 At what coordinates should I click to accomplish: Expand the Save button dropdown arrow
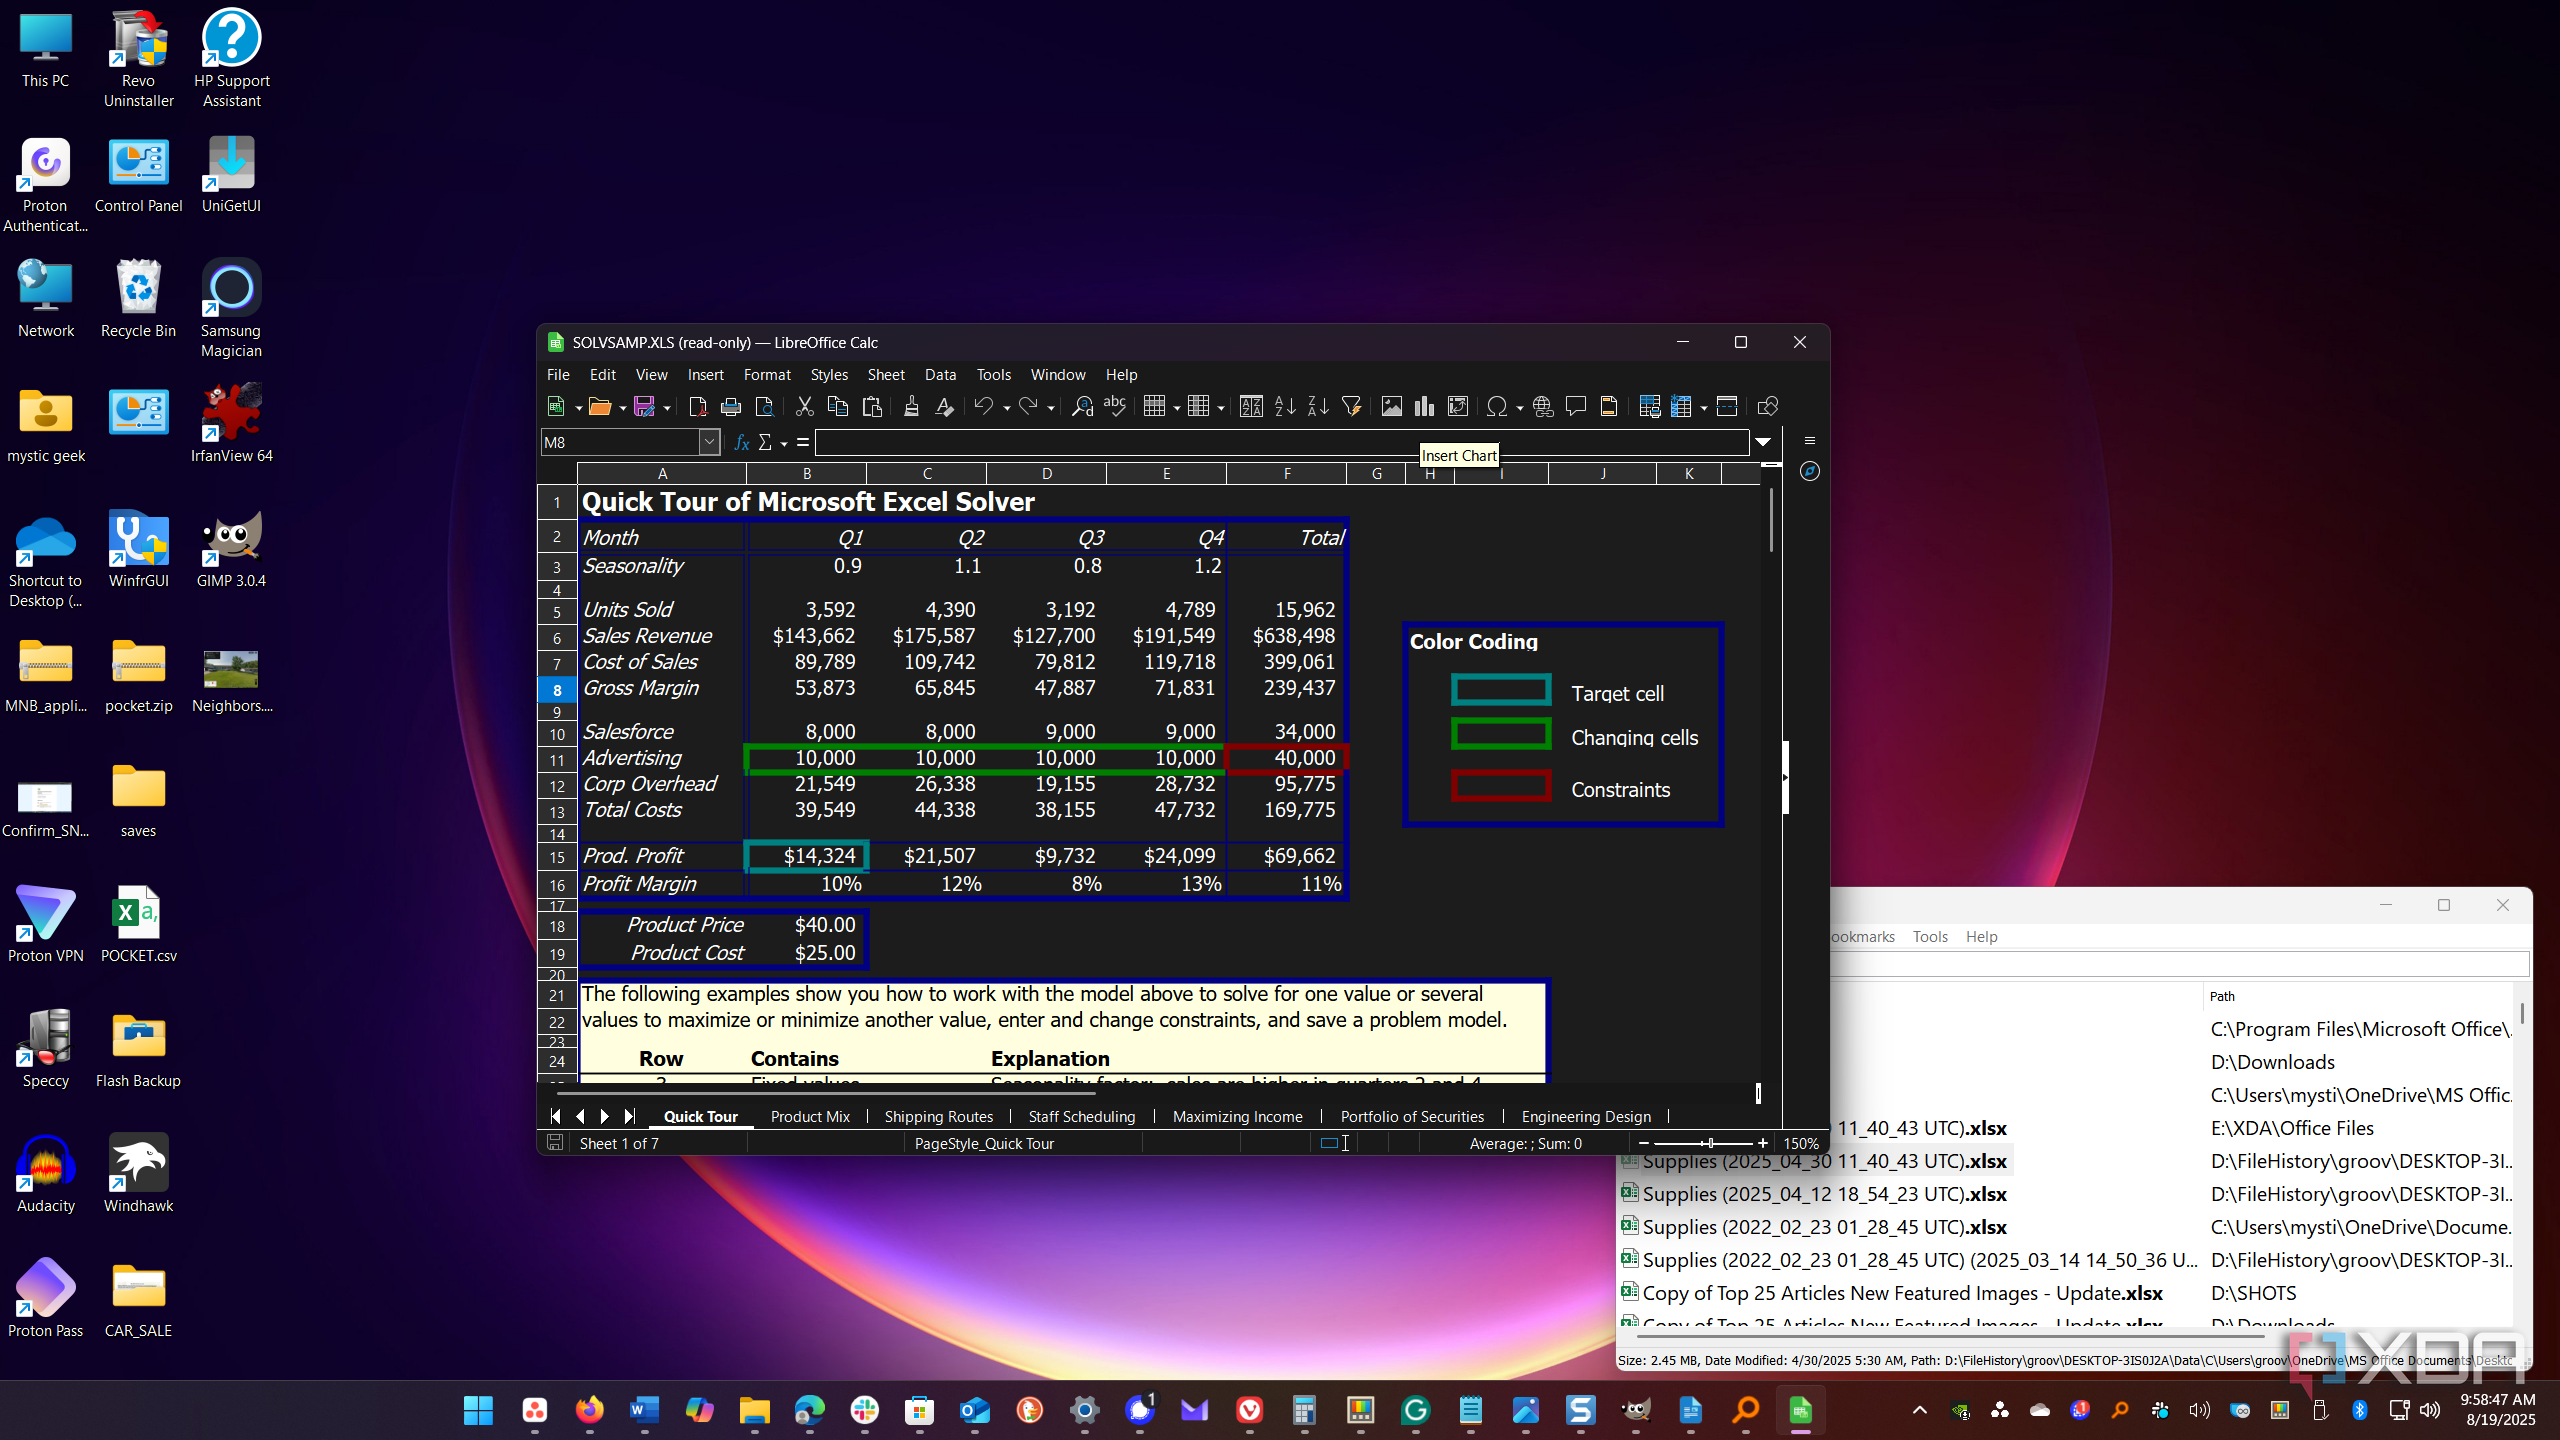coord(666,408)
